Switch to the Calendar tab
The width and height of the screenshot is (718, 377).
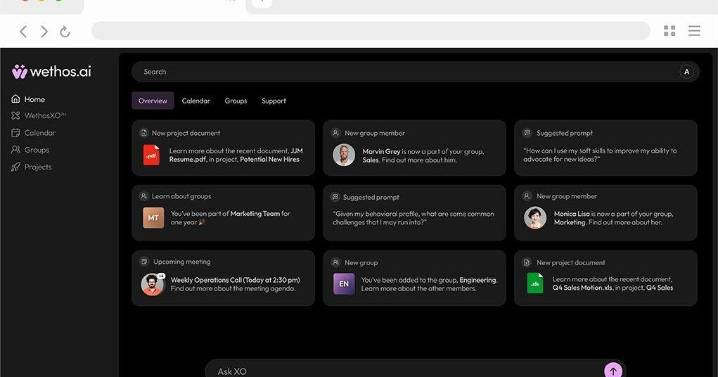tap(196, 101)
